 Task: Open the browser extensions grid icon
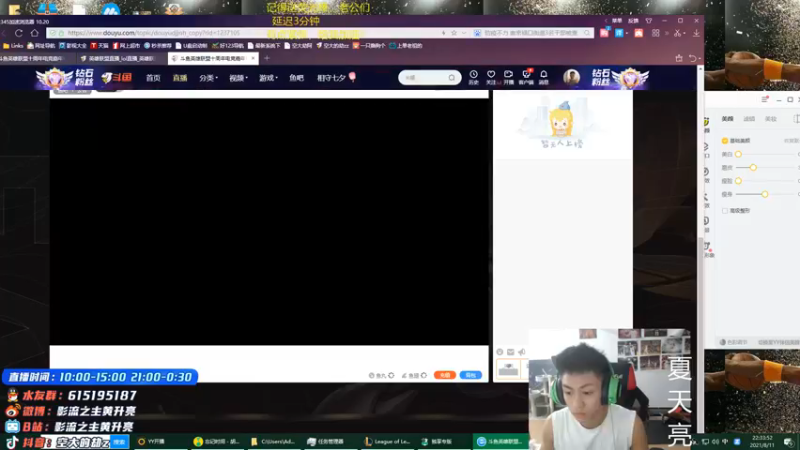coord(656,33)
